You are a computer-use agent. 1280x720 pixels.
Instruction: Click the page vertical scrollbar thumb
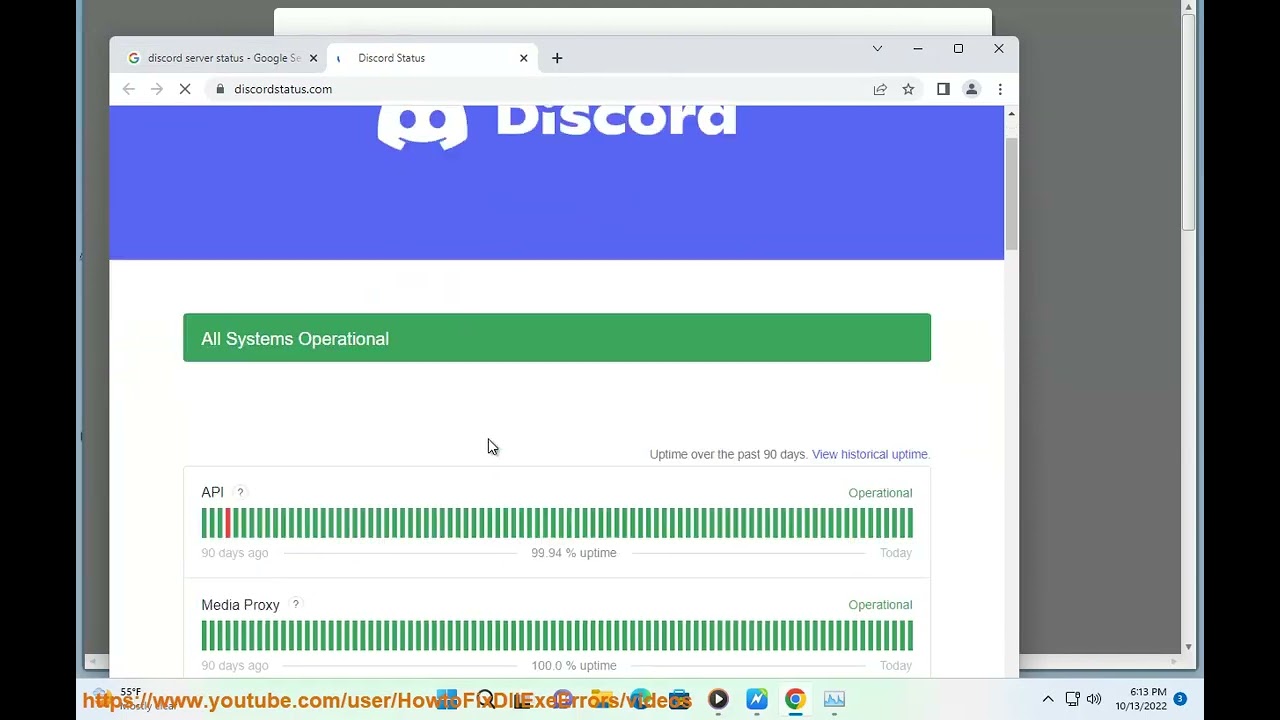coord(1011,193)
